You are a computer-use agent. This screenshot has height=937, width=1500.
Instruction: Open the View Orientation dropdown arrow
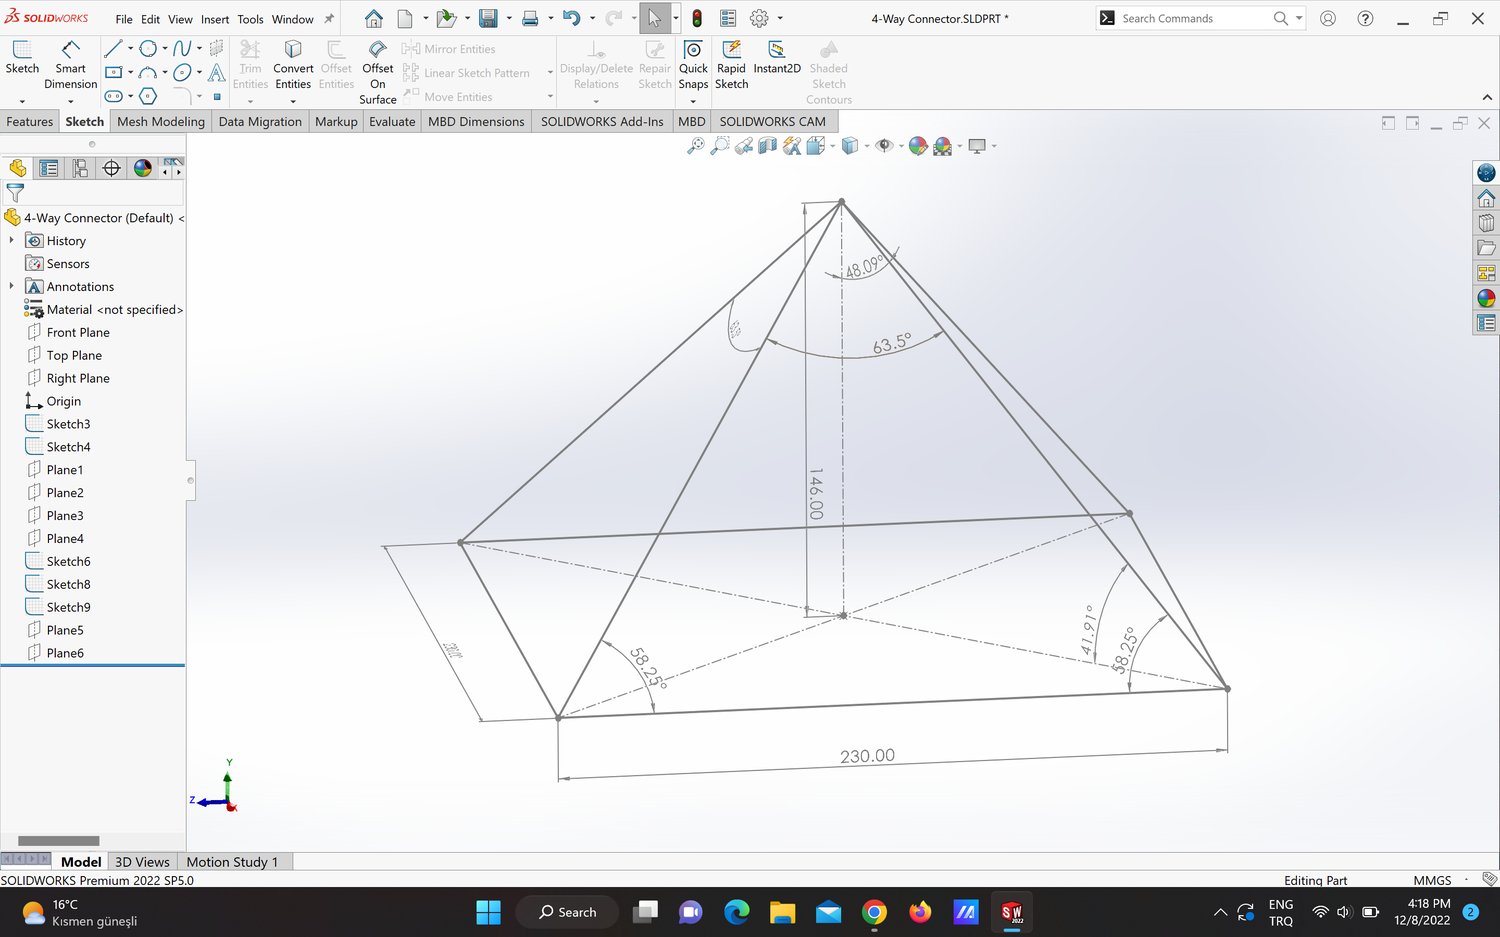tap(833, 146)
